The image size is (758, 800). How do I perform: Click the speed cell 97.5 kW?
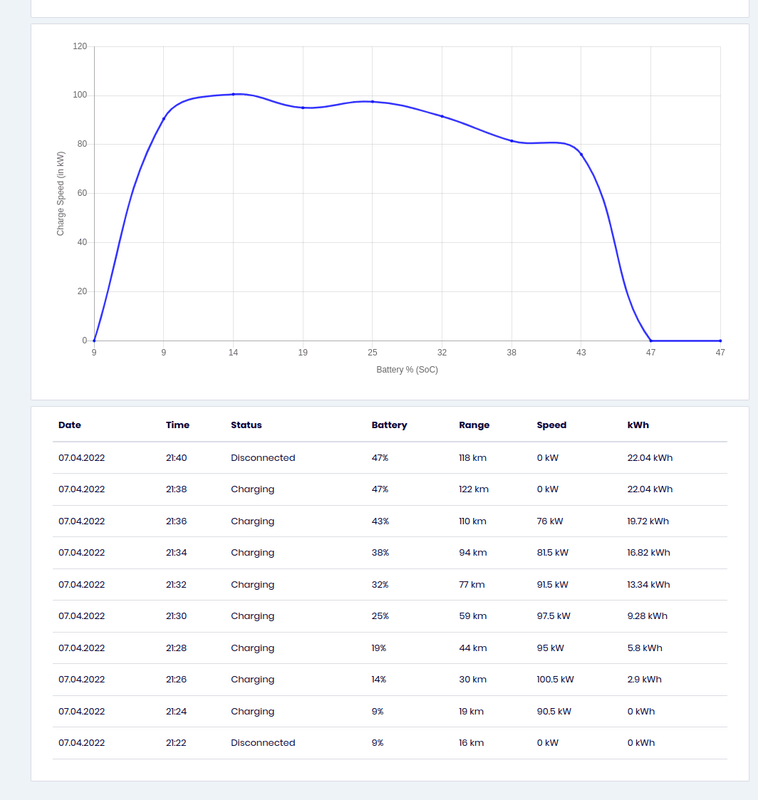tap(553, 616)
